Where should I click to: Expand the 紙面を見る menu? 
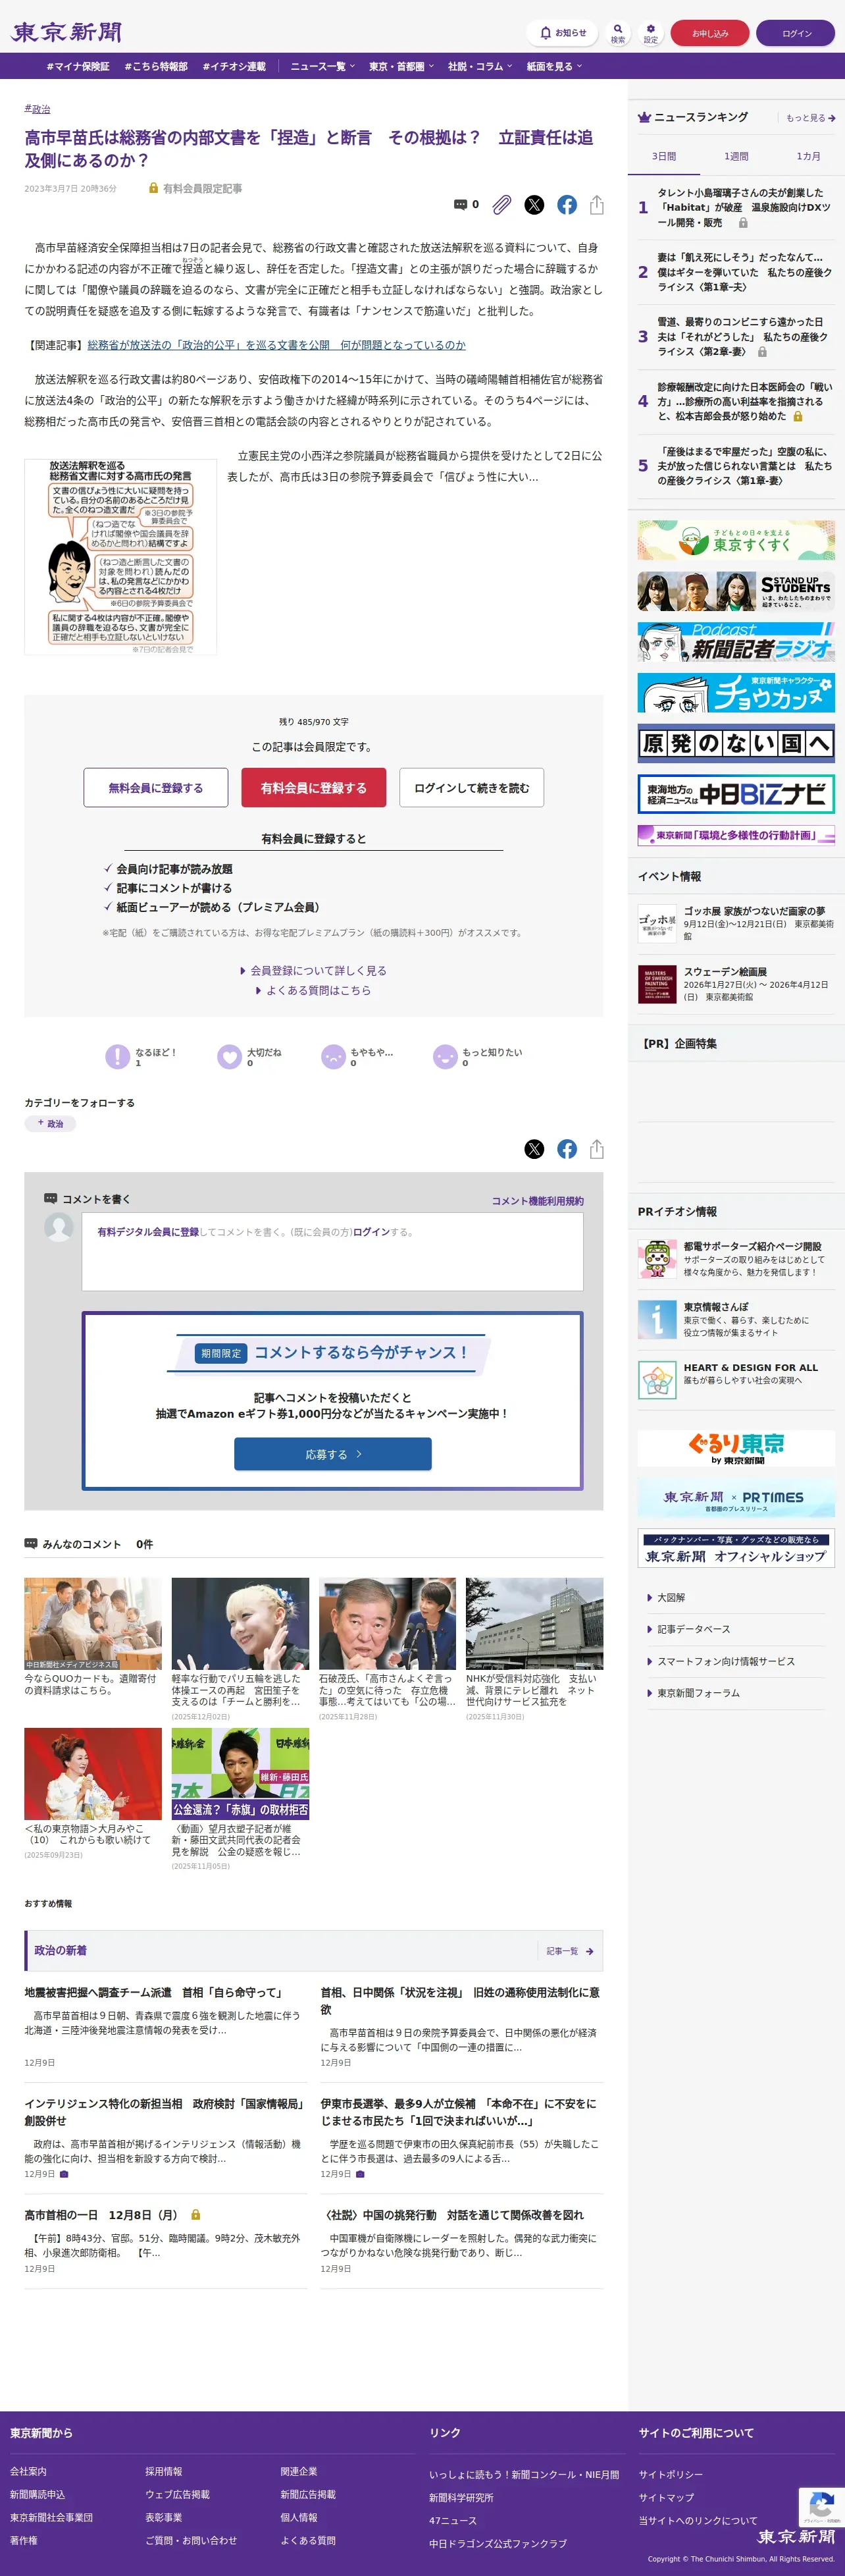pyautogui.click(x=554, y=66)
